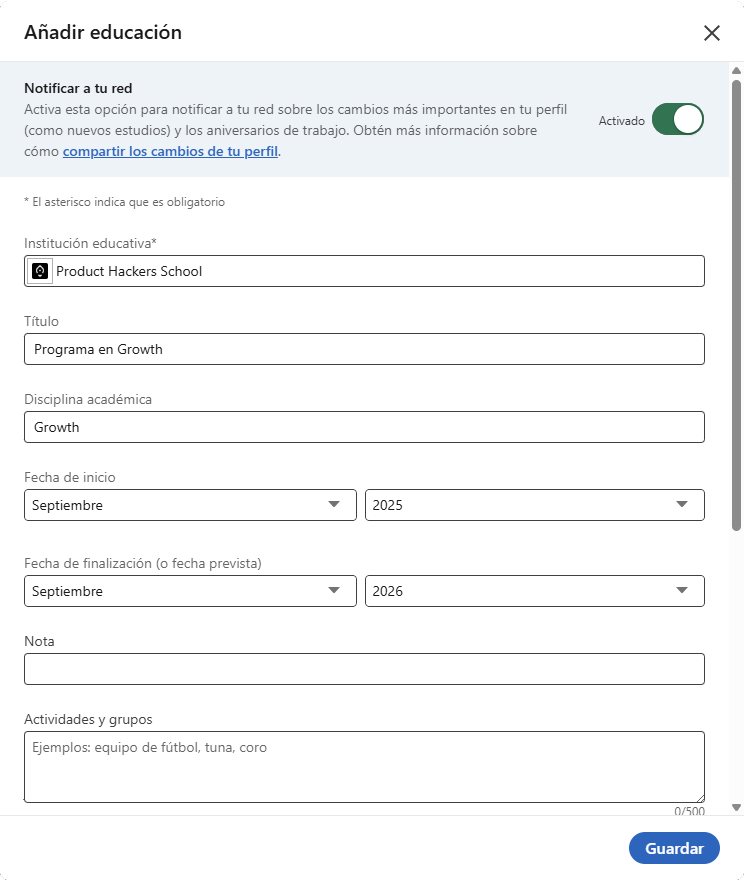Image resolution: width=744 pixels, height=880 pixels.
Task: Click the Product Hackers School logo icon
Action: (x=40, y=271)
